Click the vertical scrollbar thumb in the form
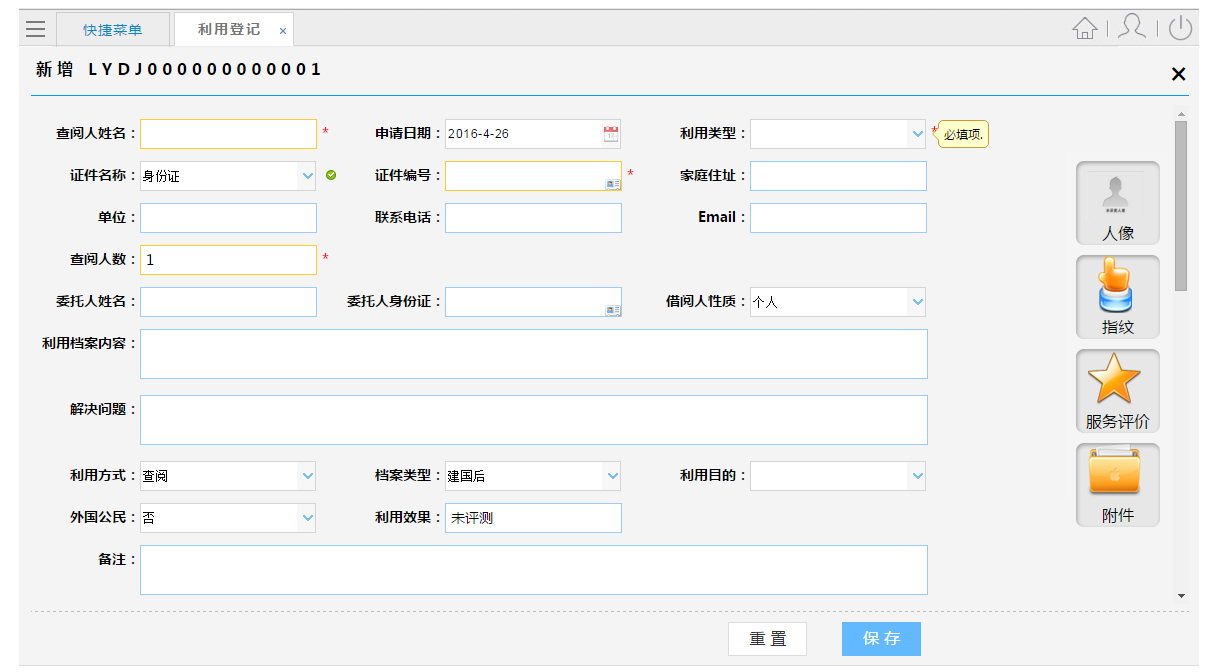Screen dimensions: 1219x672 [x=1181, y=205]
